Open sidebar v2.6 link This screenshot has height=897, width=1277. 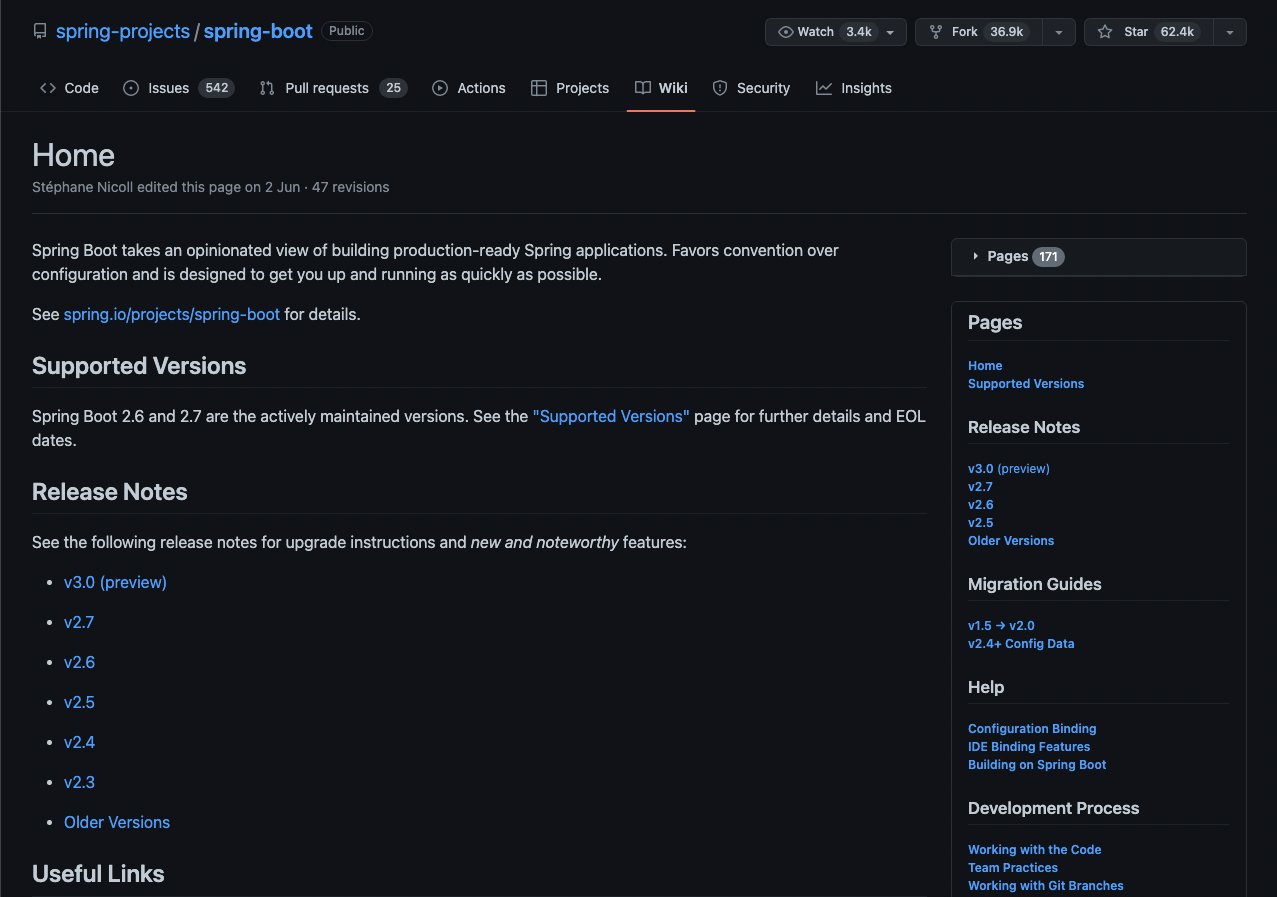(981, 505)
